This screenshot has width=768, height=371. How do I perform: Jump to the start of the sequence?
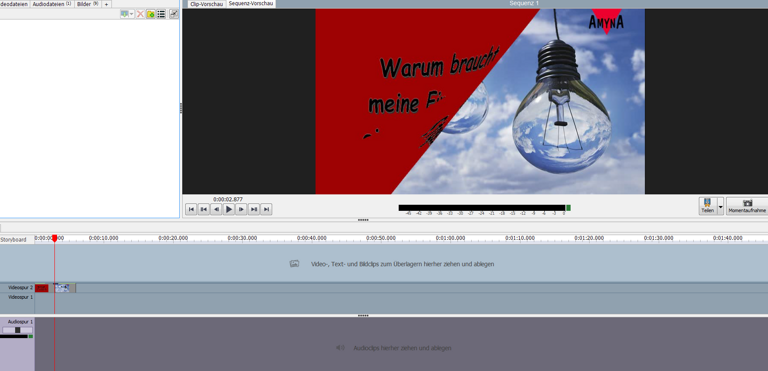[192, 209]
